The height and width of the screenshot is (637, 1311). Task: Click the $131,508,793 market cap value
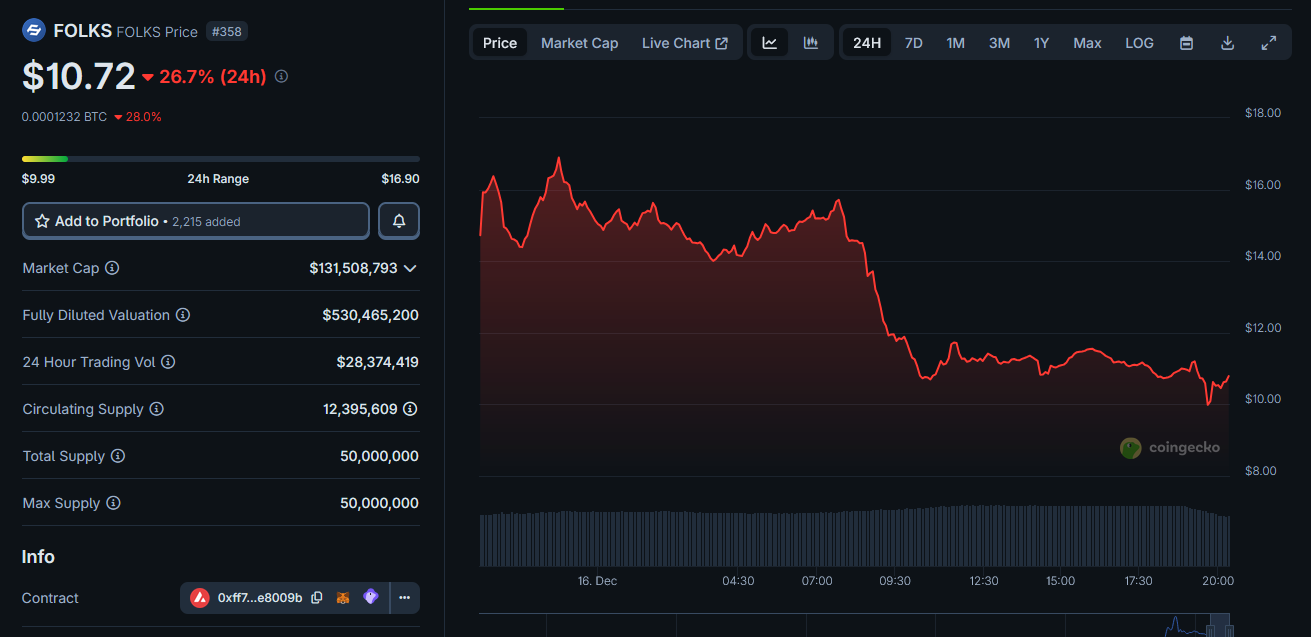(353, 268)
